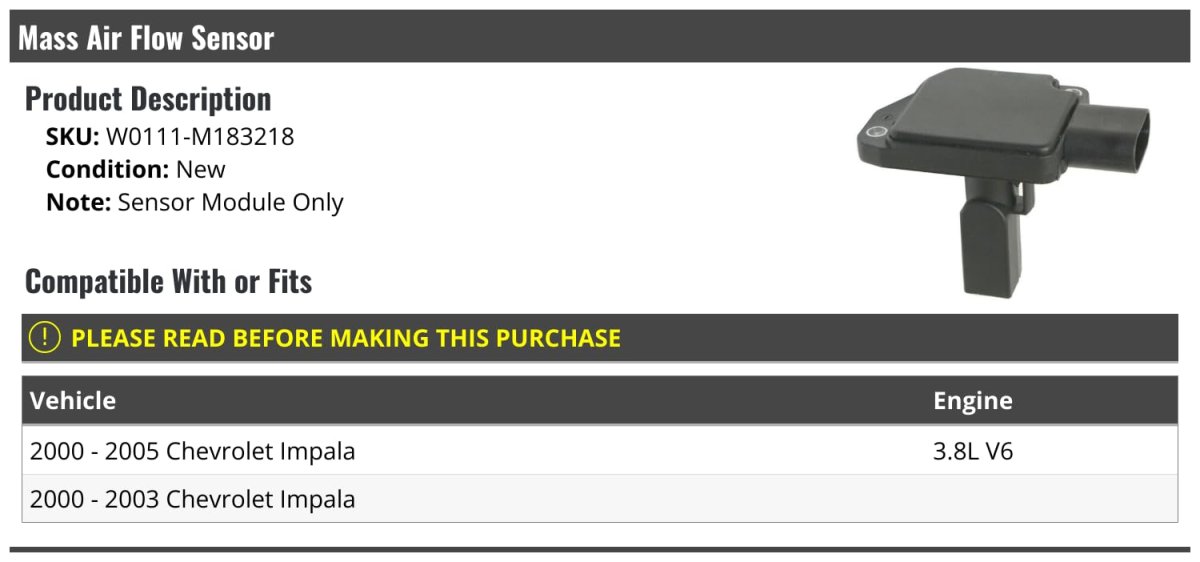Click the exclamation warning icon
Viewport: 1200px width, 562px height.
tap(44, 338)
